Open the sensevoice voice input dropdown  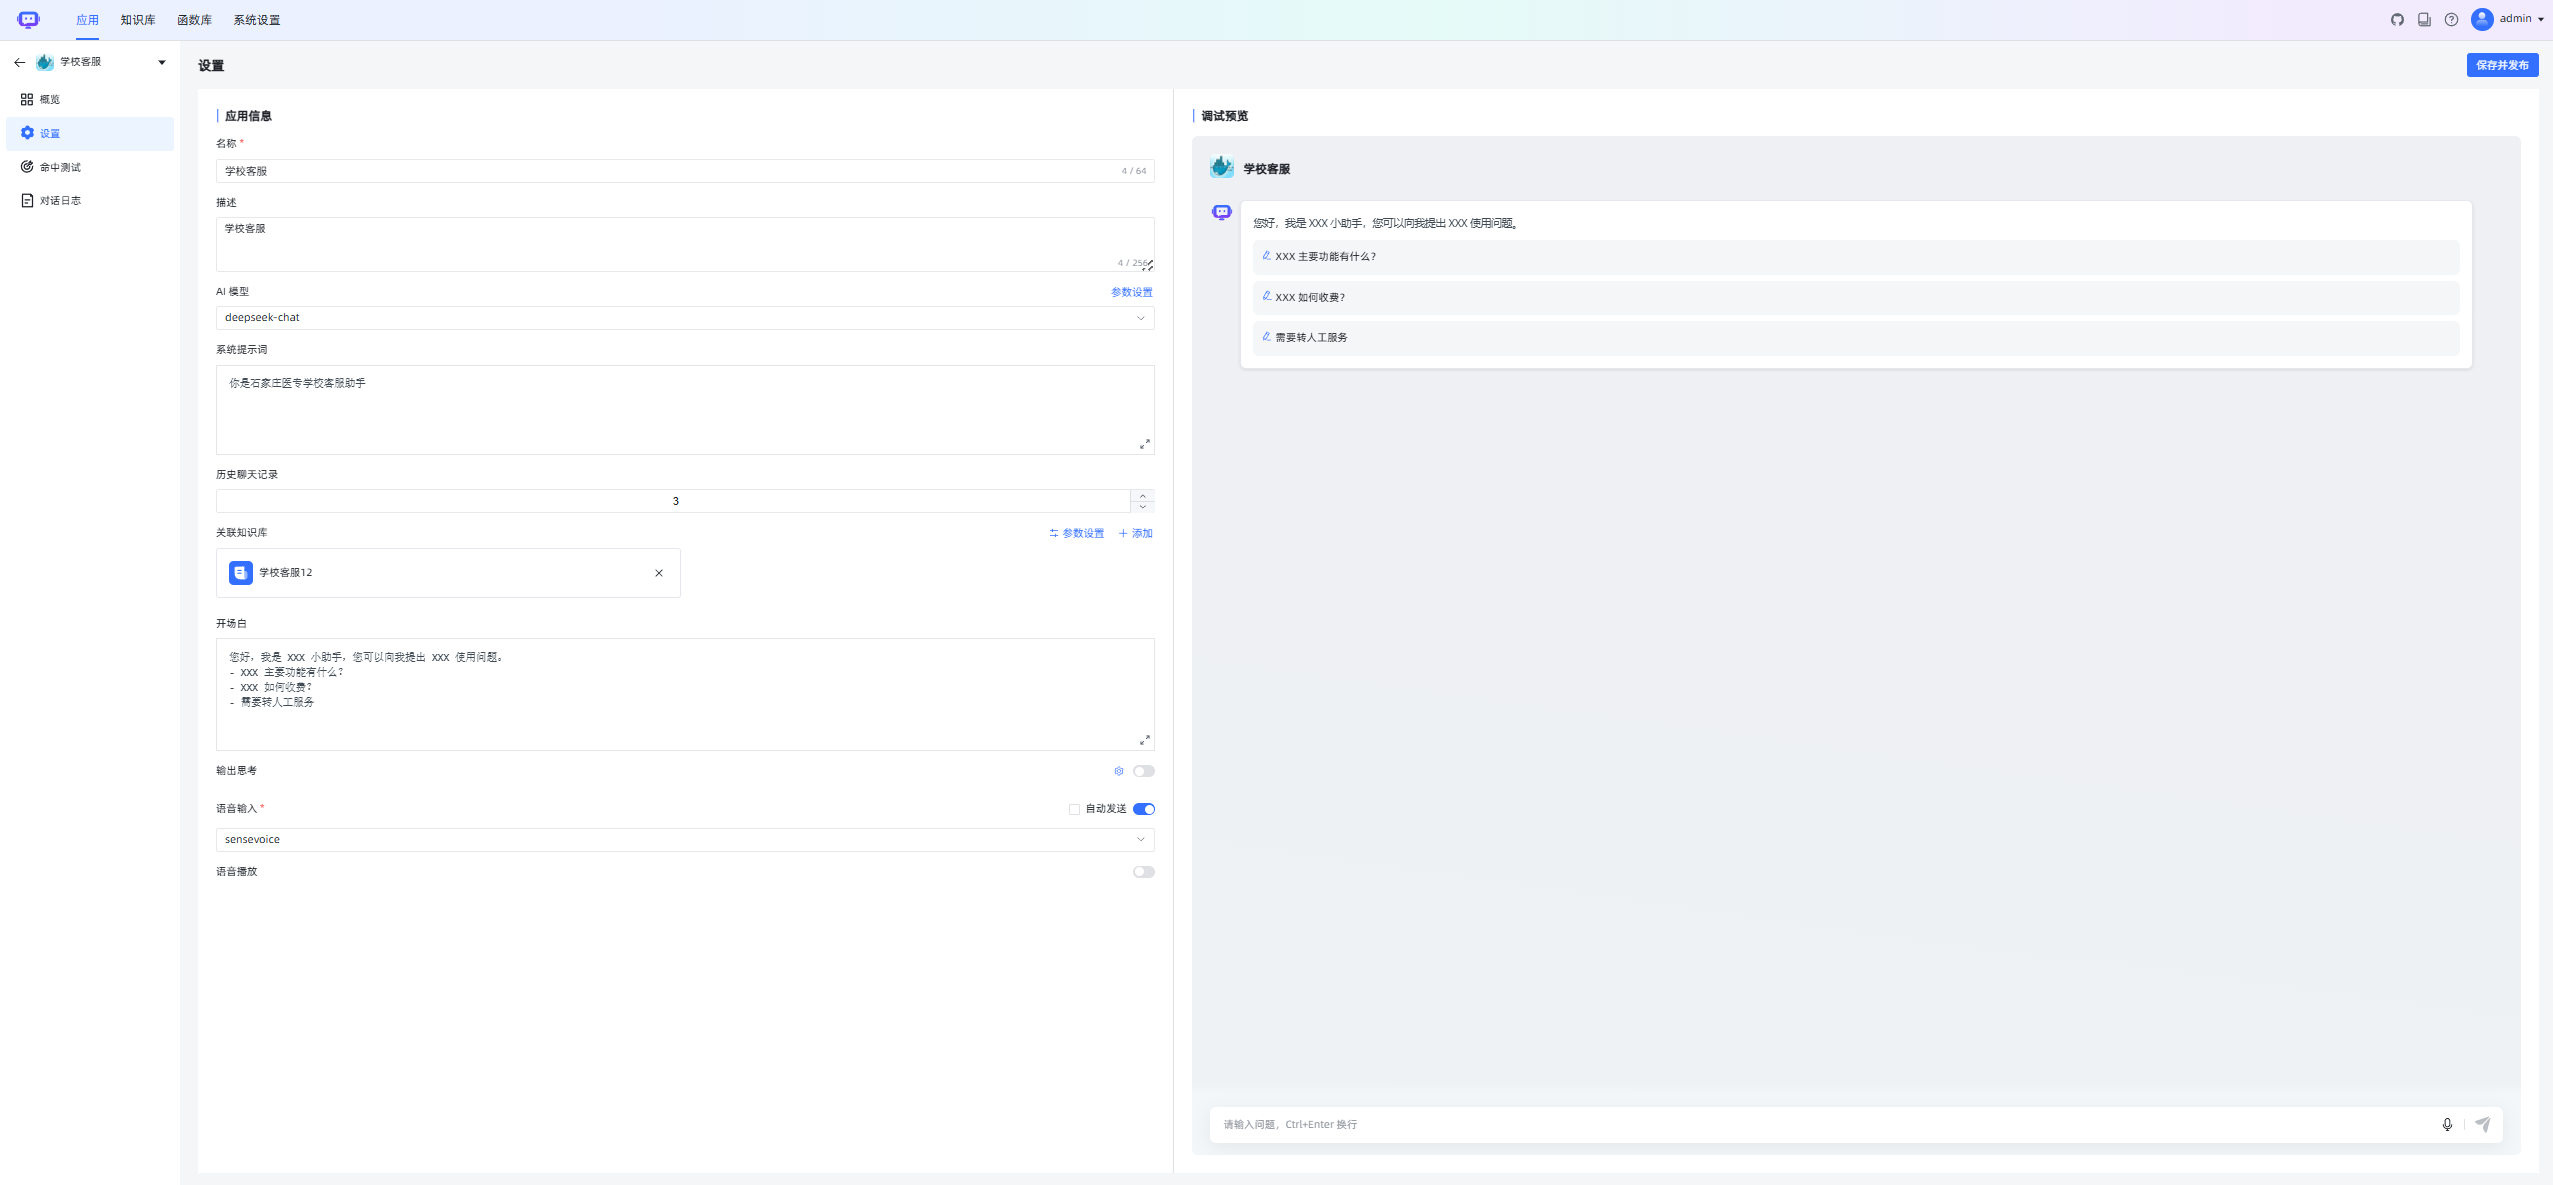pyautogui.click(x=684, y=840)
